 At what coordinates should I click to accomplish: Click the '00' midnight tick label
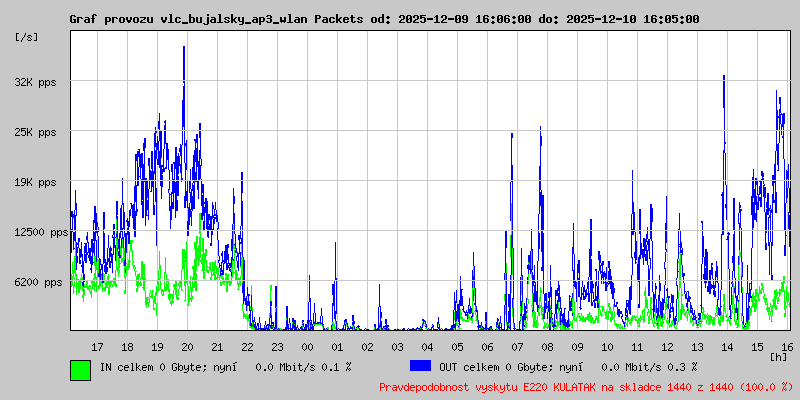pos(307,347)
